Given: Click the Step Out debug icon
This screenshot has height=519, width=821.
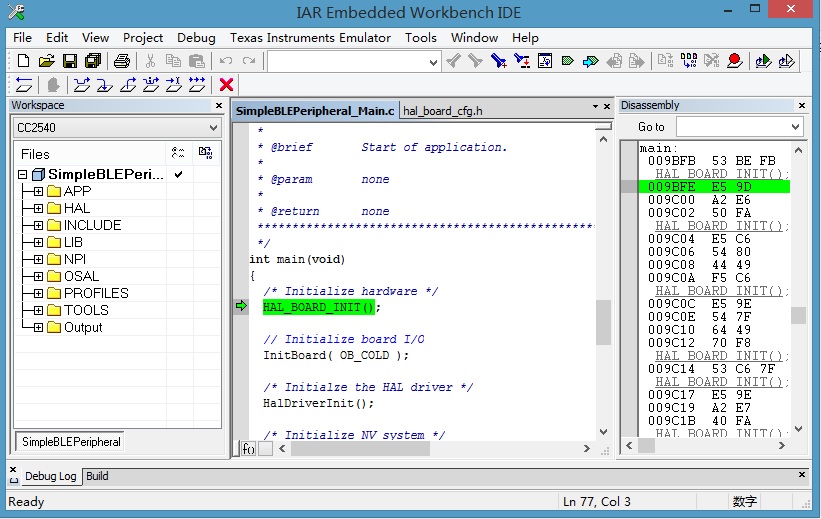Looking at the screenshot, I should point(128,85).
